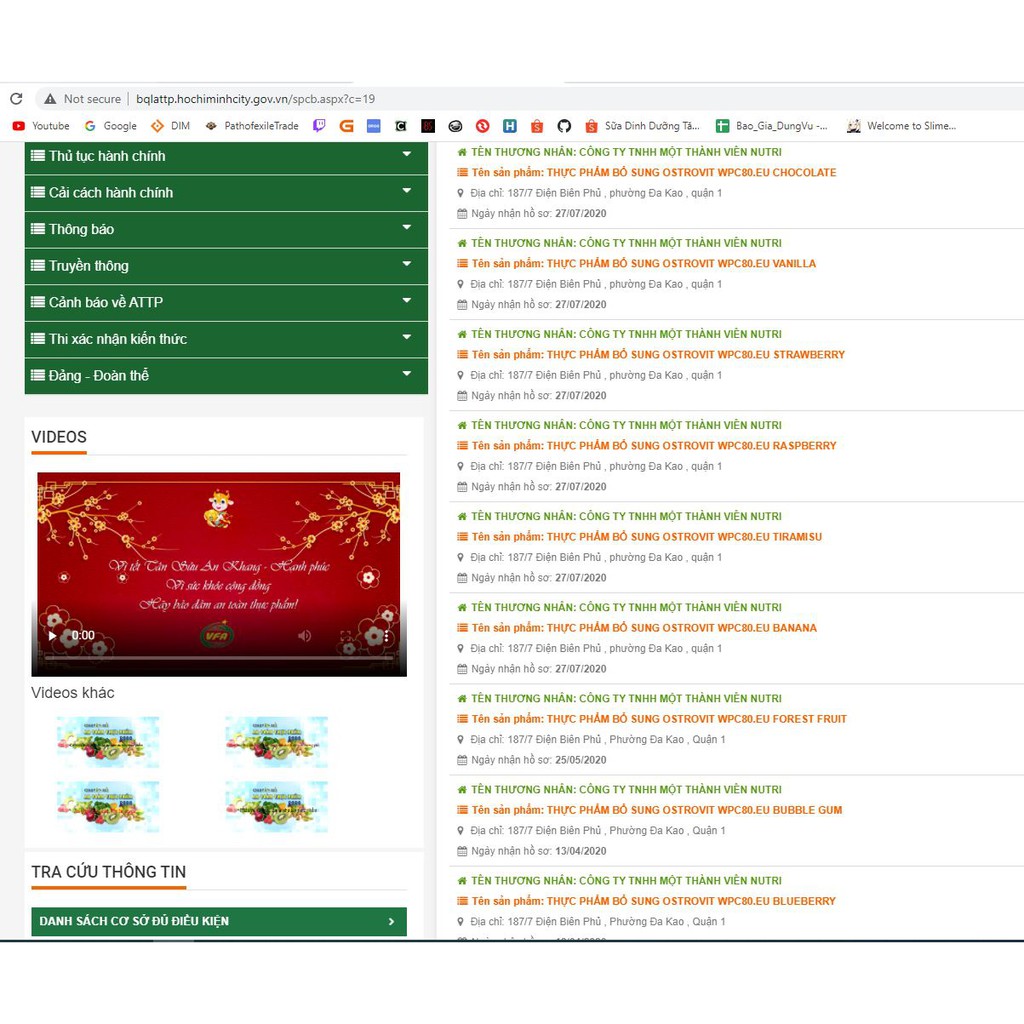This screenshot has height=1024, width=1024.
Task: Expand the Truyền thông arrow
Action: coord(407,264)
